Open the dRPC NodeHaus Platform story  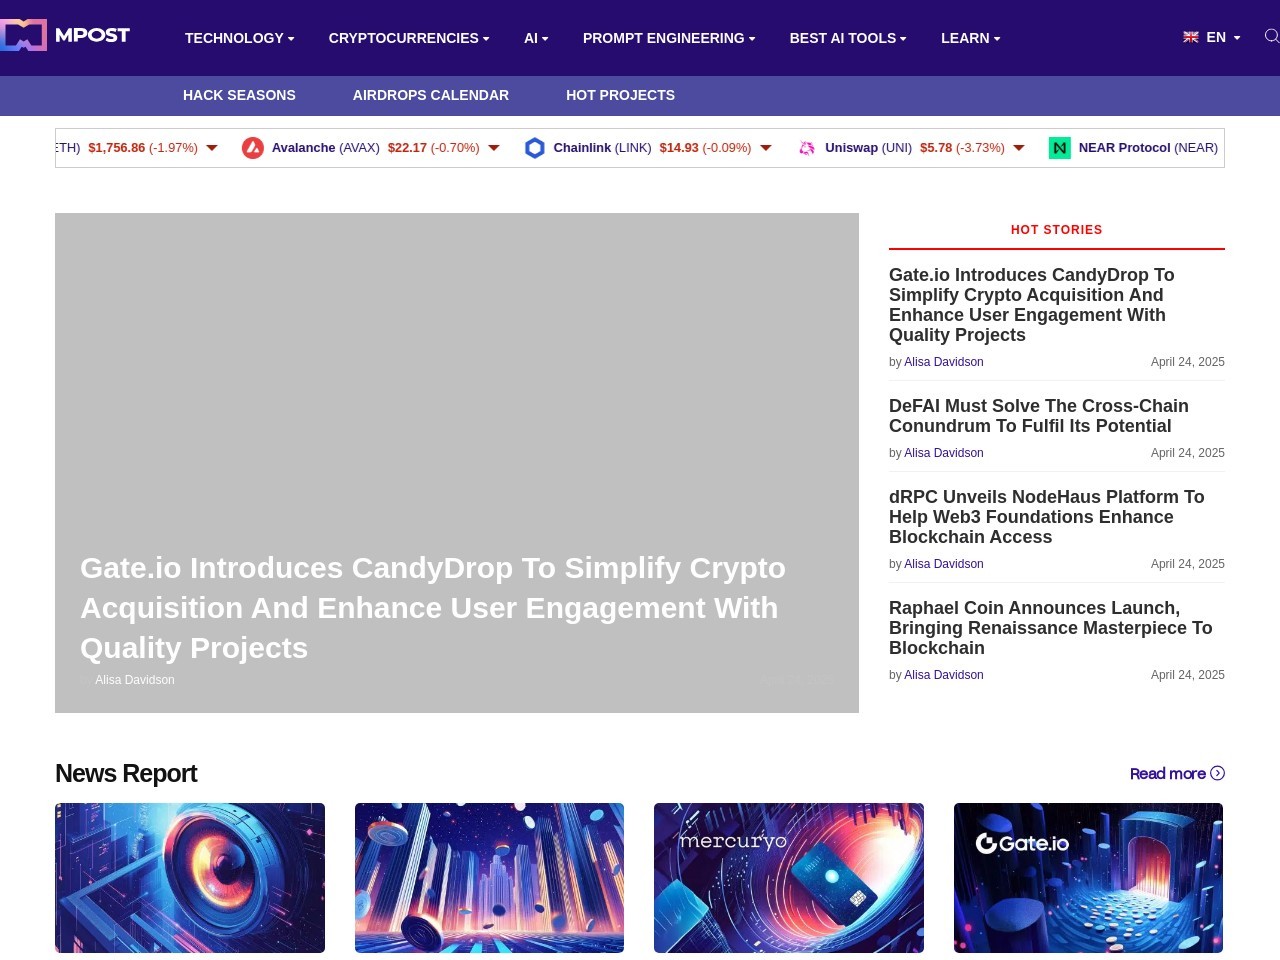point(1047,517)
